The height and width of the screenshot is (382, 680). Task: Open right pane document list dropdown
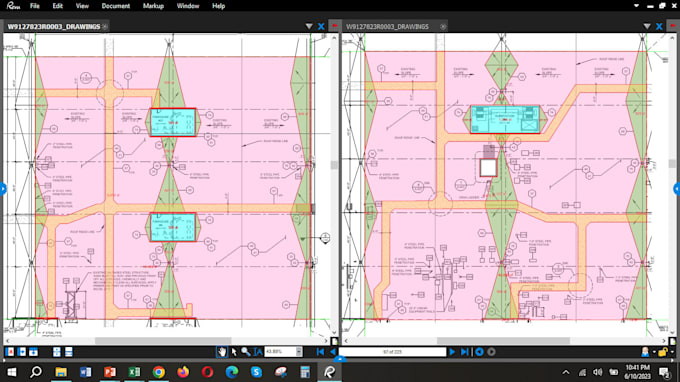coord(647,26)
